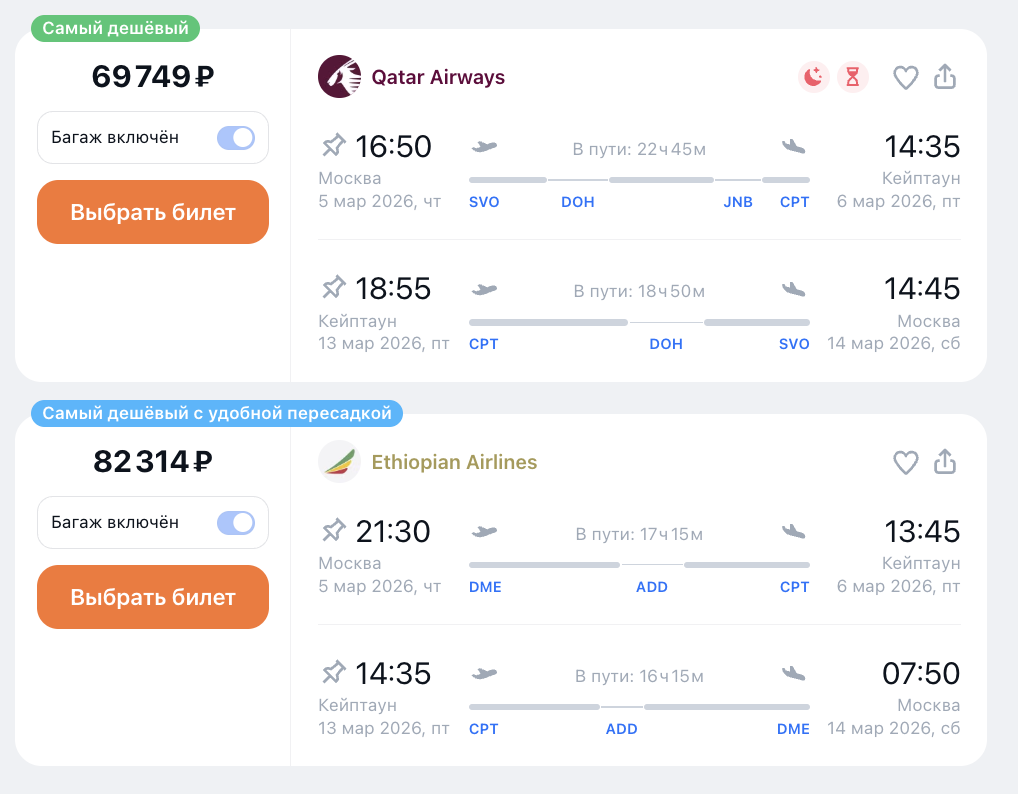
Task: Pin the 18:55 Cape Town return flight
Action: pos(332,289)
